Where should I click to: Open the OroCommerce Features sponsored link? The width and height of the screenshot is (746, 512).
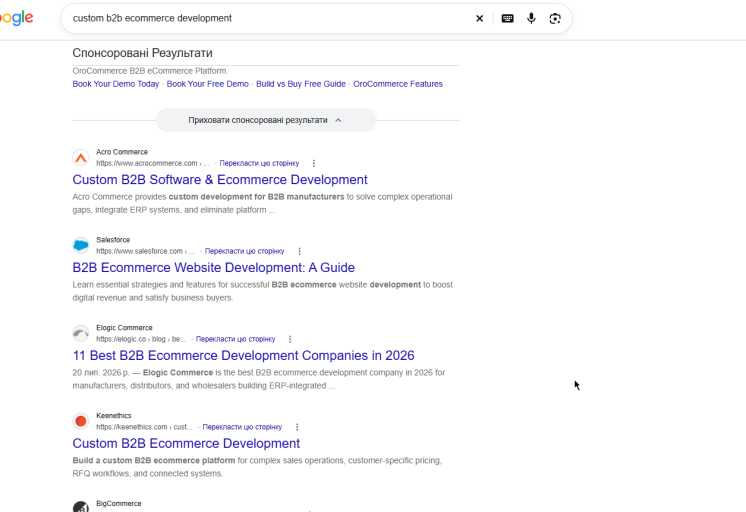click(398, 84)
